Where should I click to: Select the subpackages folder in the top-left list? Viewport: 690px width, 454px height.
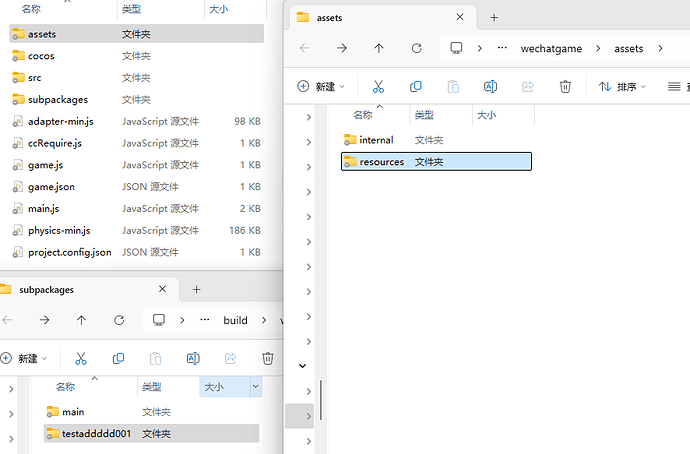[x=136, y=99]
